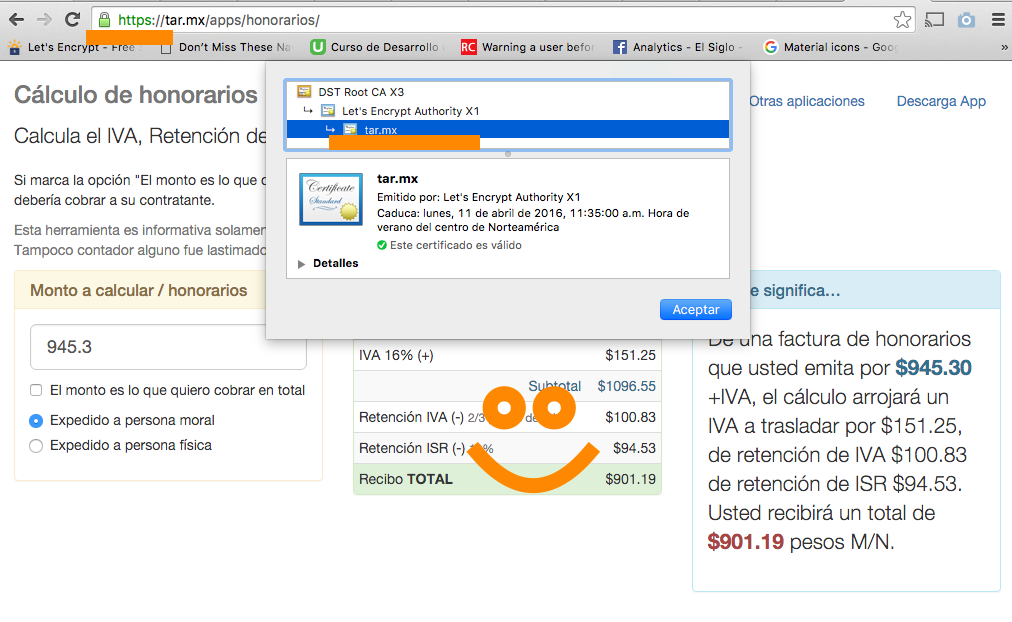Open the Cast screen icon
The image size is (1012, 622).
[x=934, y=20]
